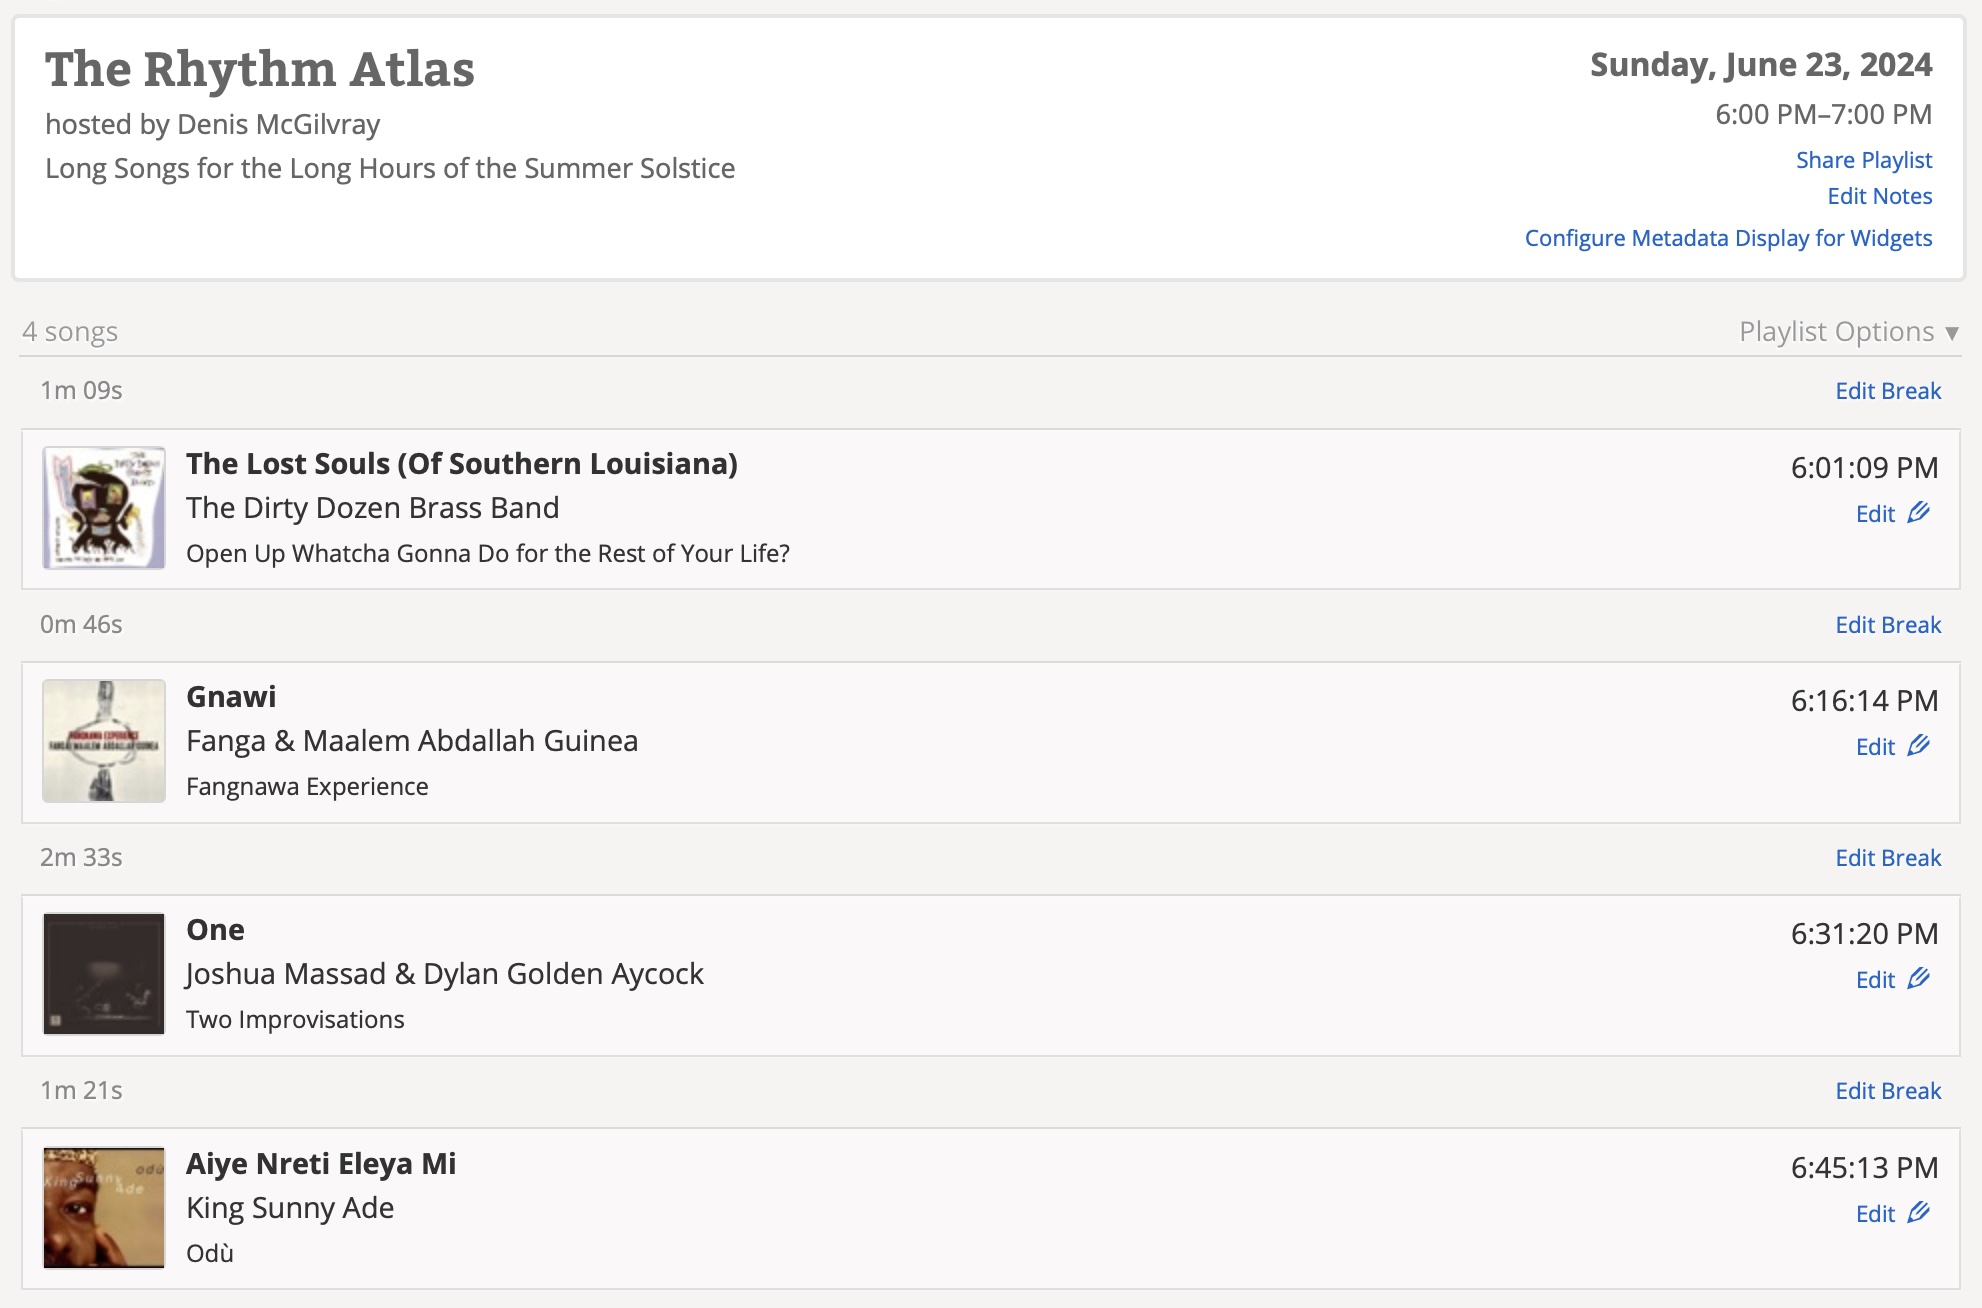This screenshot has width=1982, height=1308.
Task: Open King Sunny Ade Odù album art
Action: click(x=104, y=1208)
